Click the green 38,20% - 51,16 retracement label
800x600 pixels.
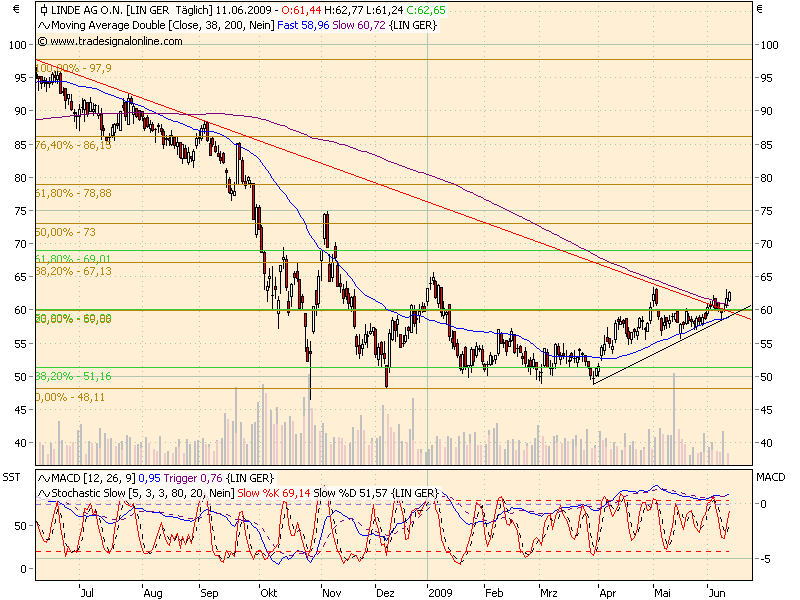[x=73, y=376]
